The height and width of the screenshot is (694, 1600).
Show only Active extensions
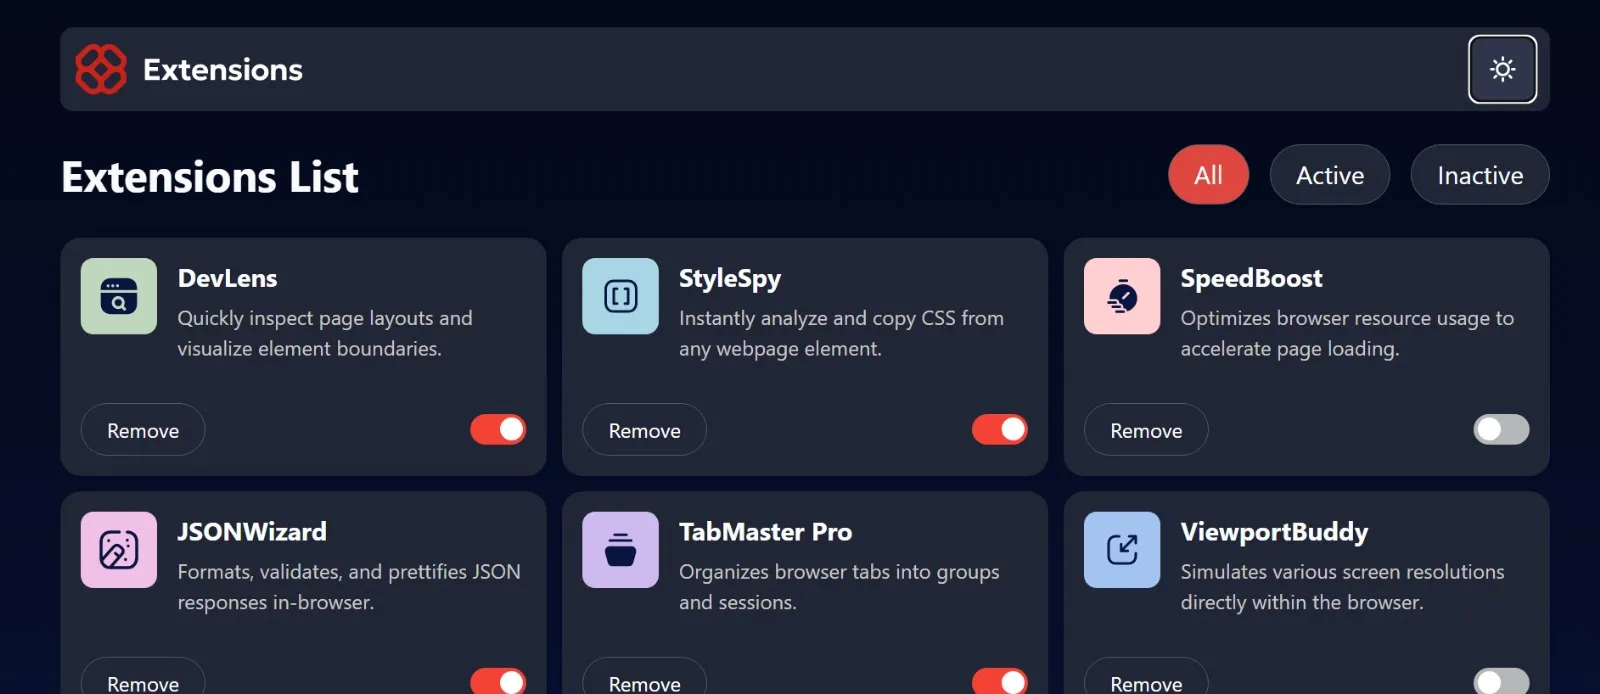coord(1329,175)
